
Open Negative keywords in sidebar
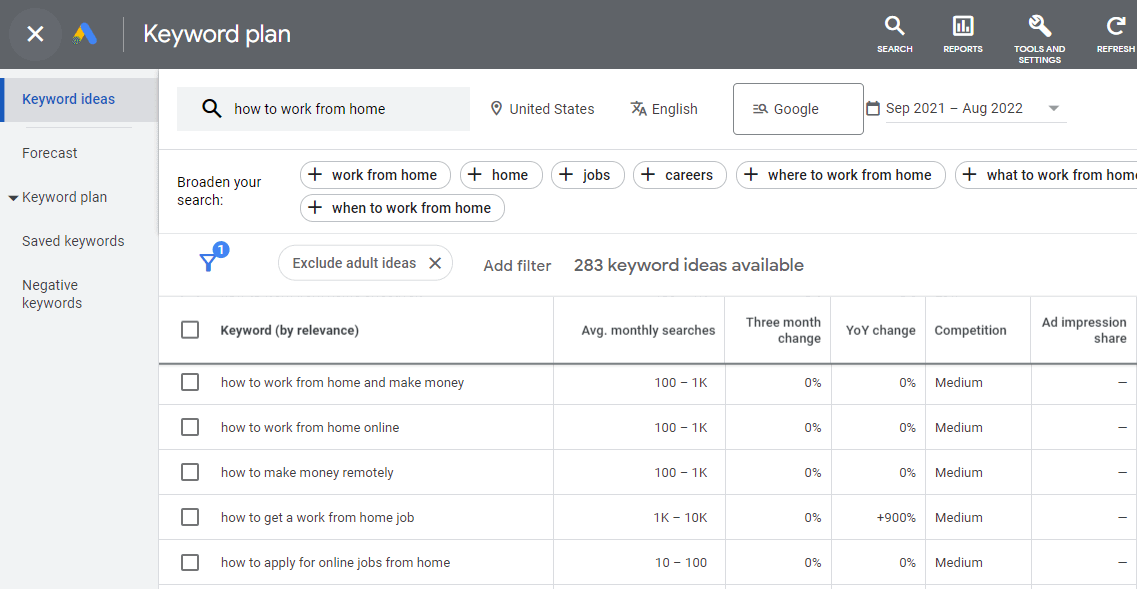tap(52, 294)
